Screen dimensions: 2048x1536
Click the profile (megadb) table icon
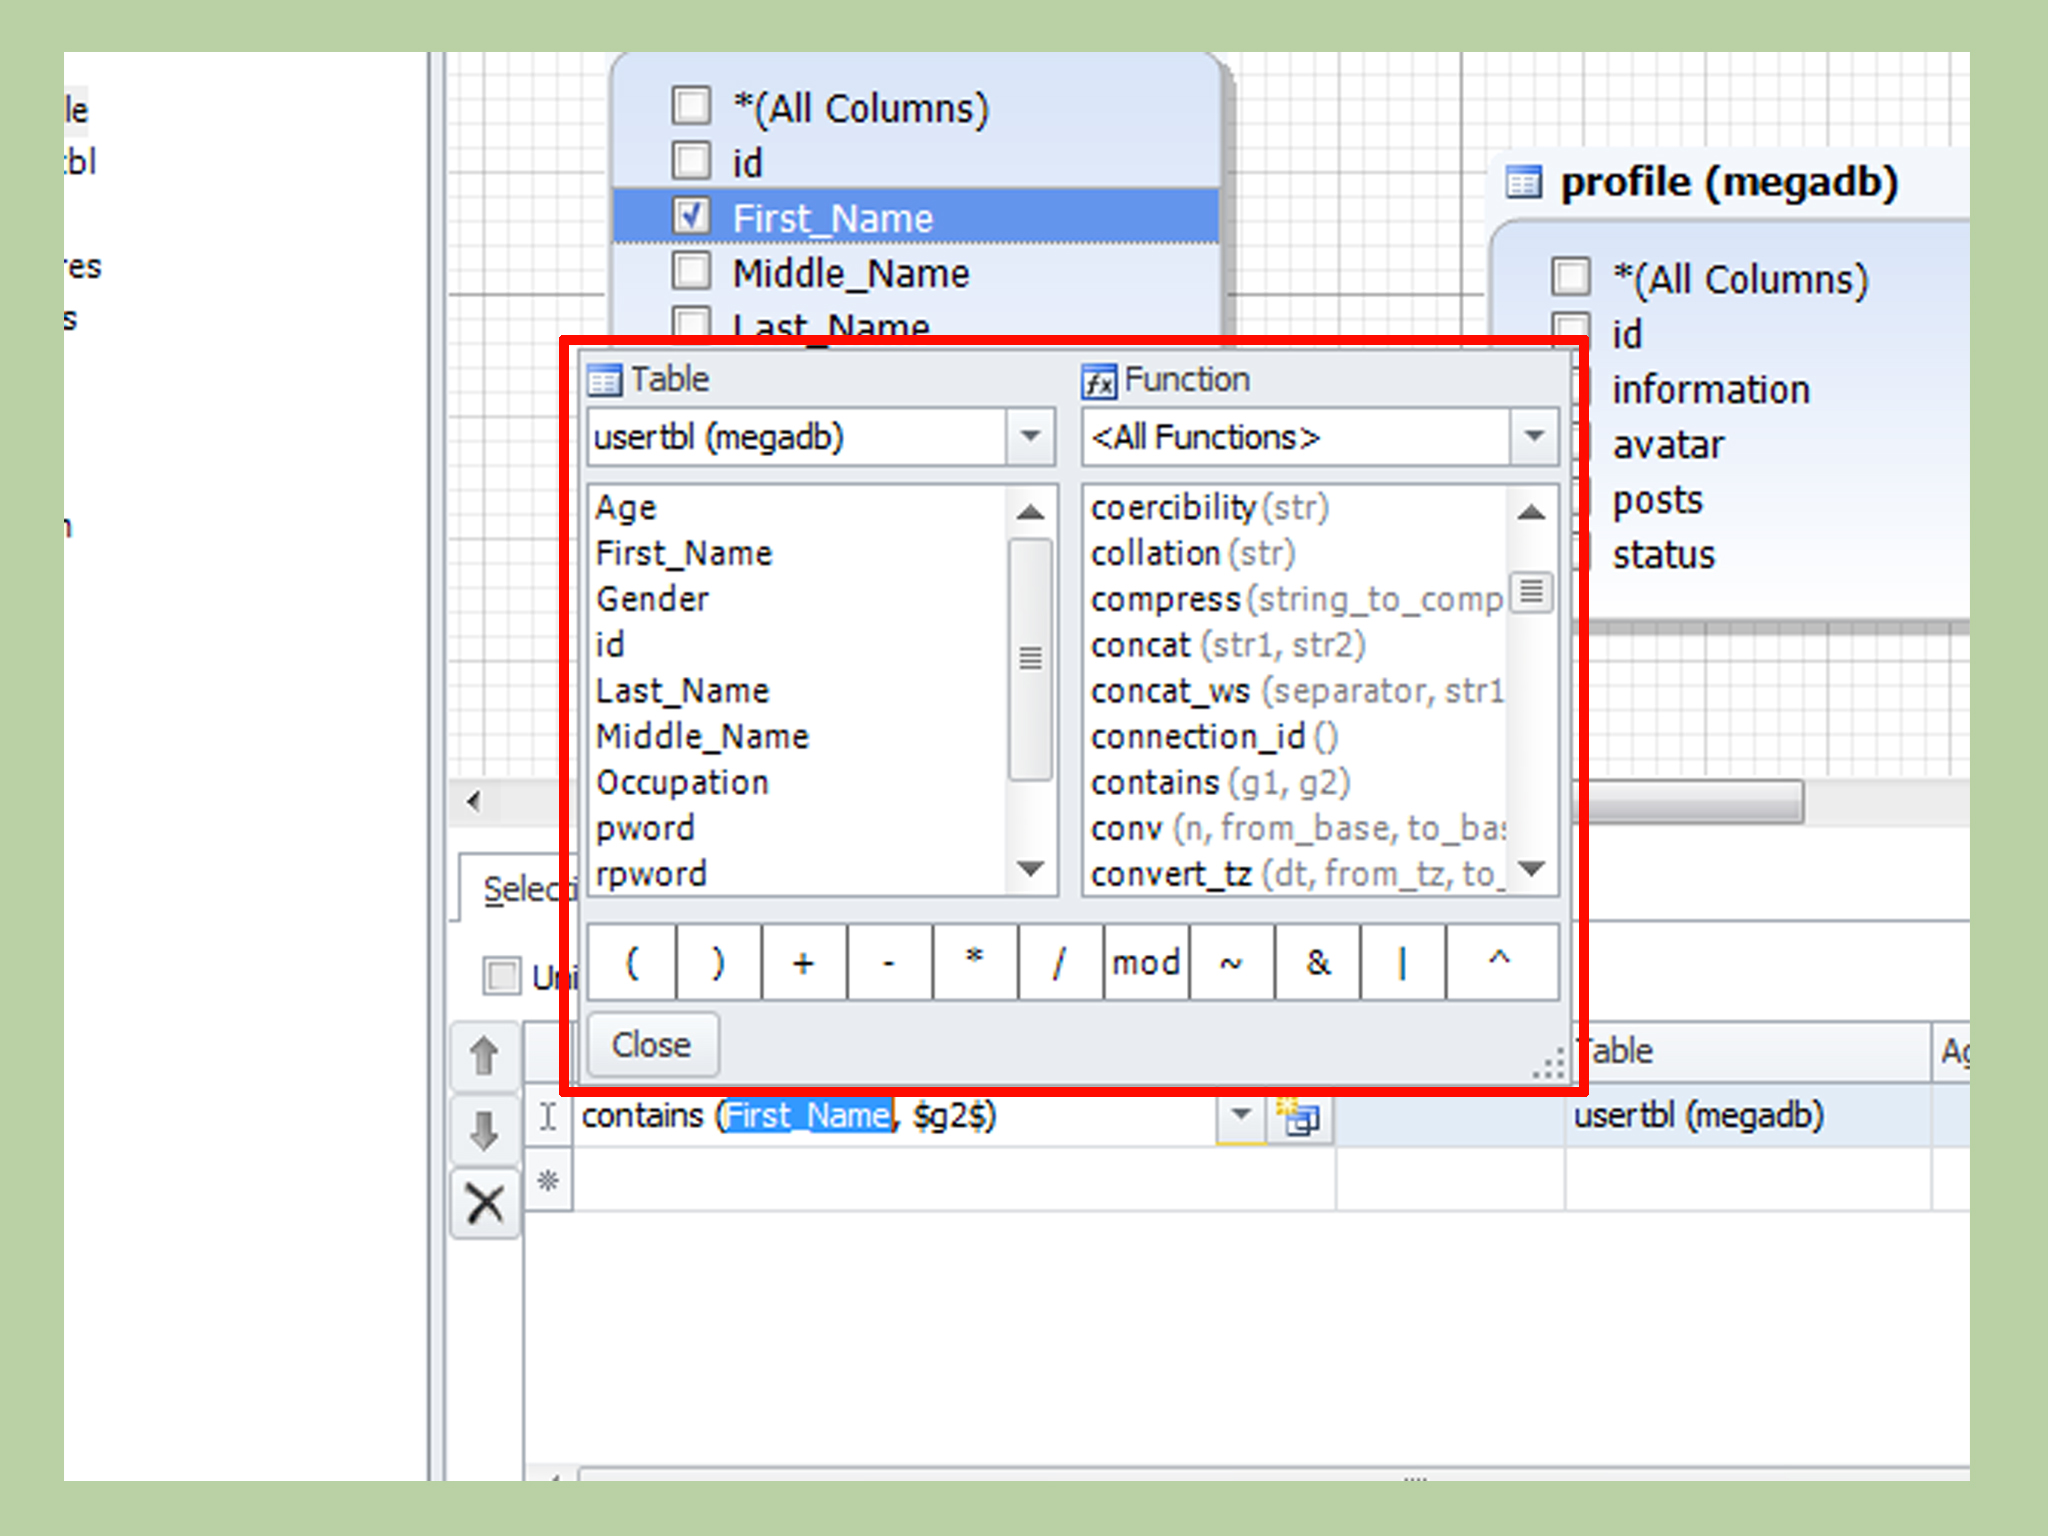tap(1523, 183)
